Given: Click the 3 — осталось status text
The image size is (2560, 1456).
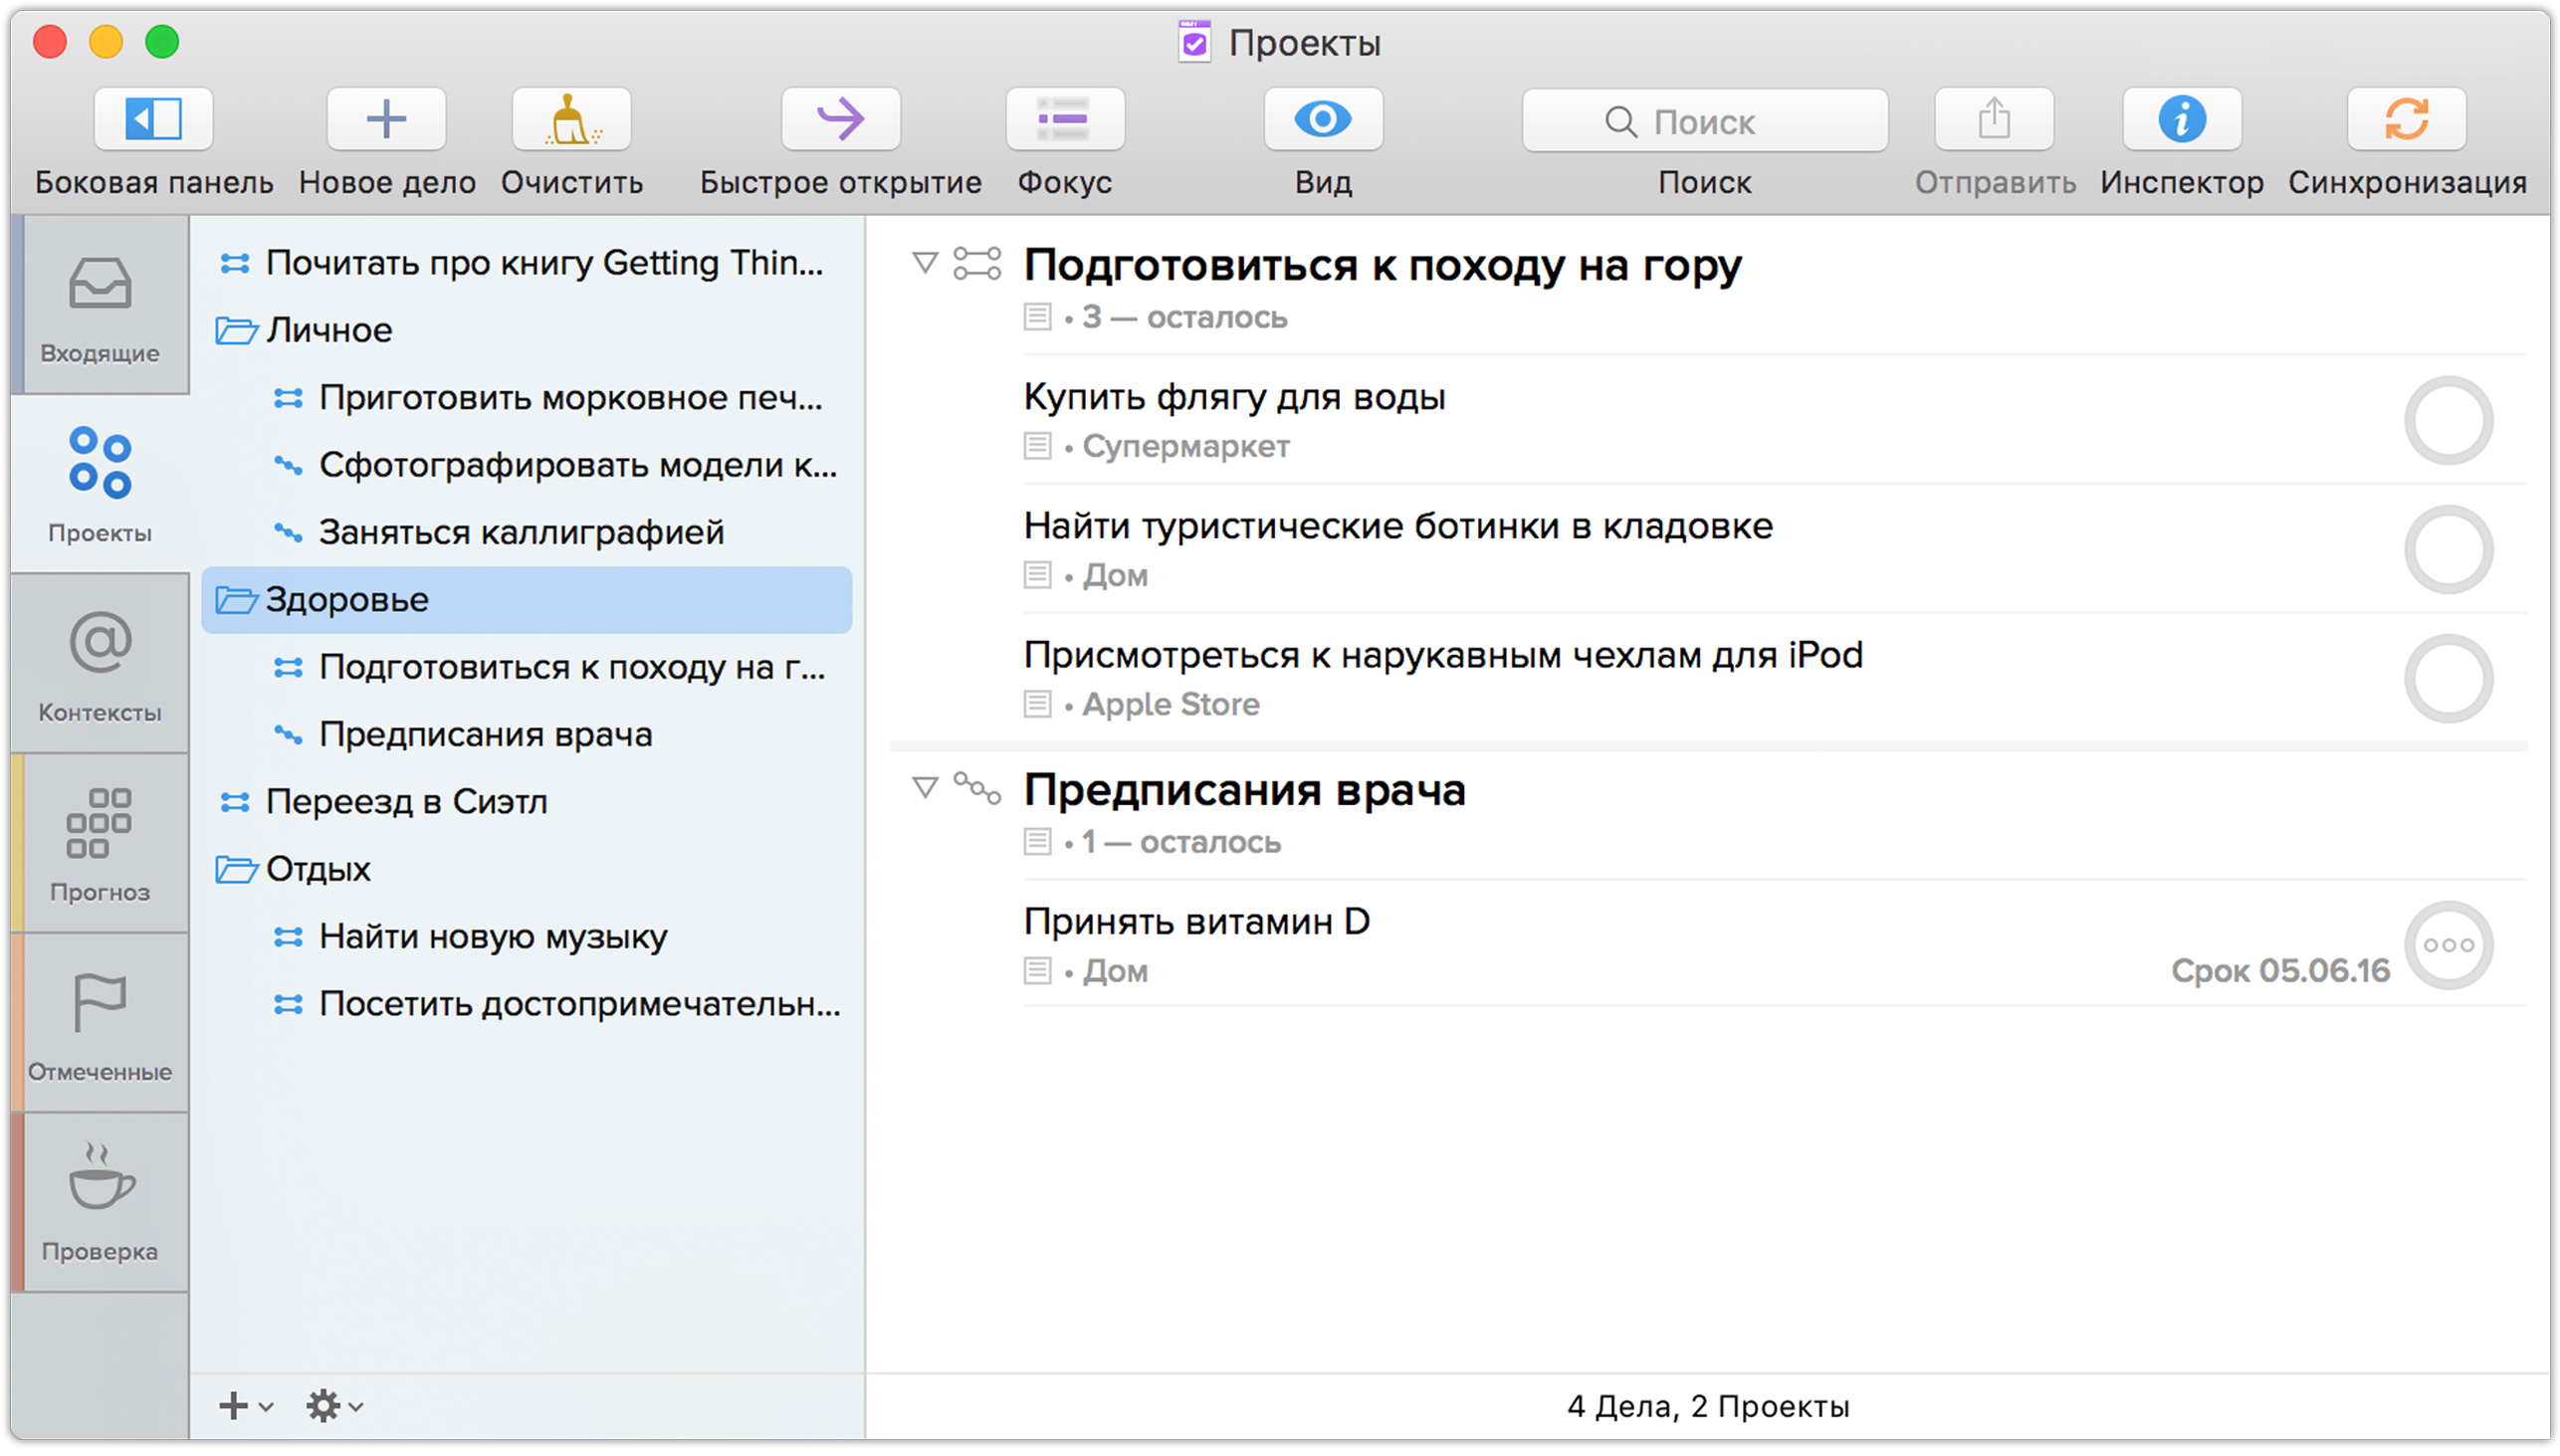Looking at the screenshot, I should pos(1184,317).
